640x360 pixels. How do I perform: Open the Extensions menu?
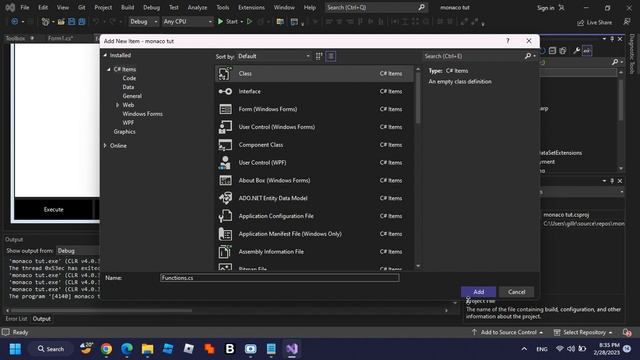click(251, 7)
